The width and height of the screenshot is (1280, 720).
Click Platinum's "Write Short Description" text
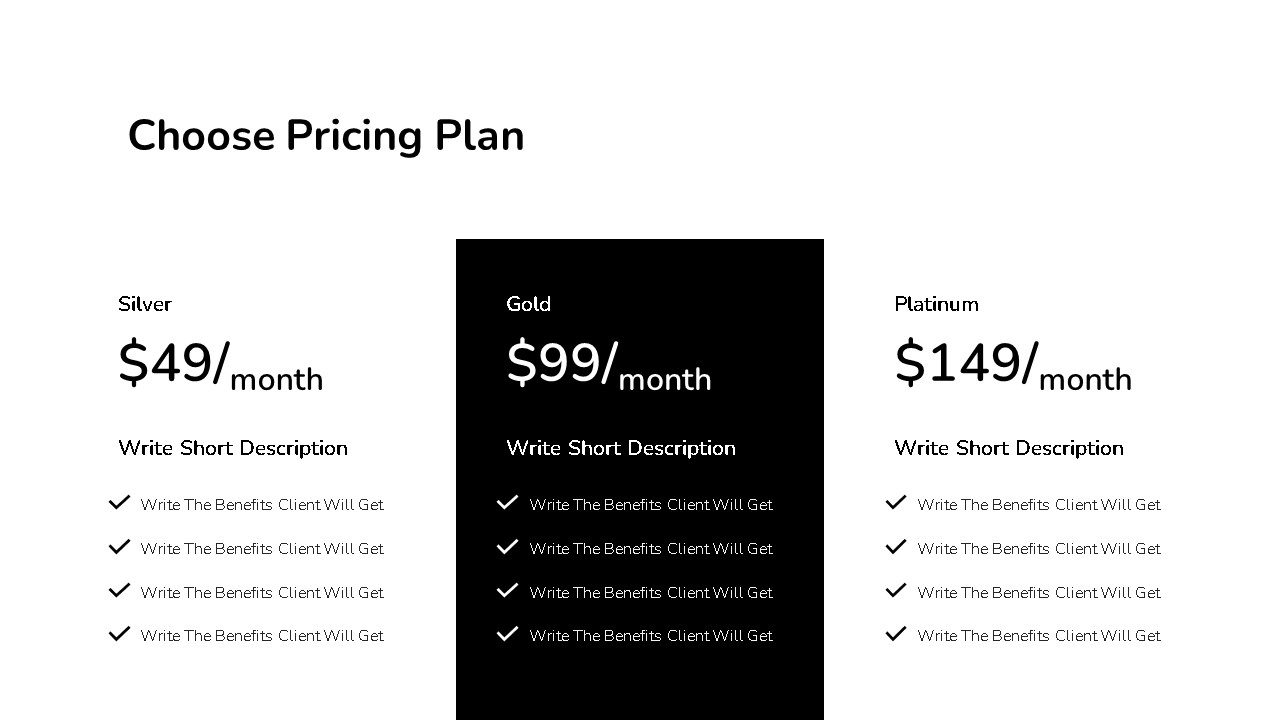(x=1009, y=448)
